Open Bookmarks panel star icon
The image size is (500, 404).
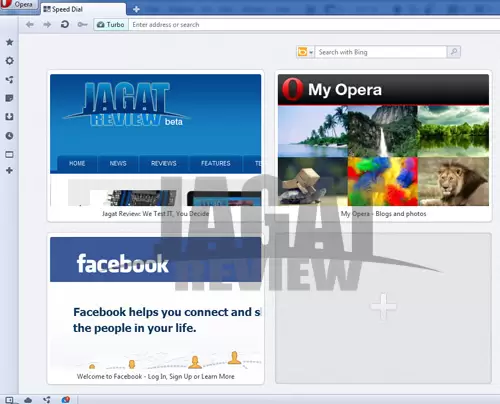9,42
